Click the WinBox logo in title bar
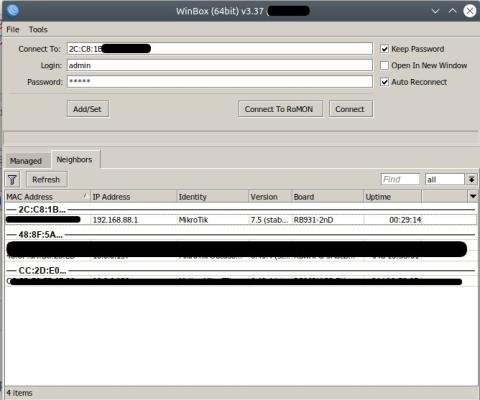 (x=12, y=10)
